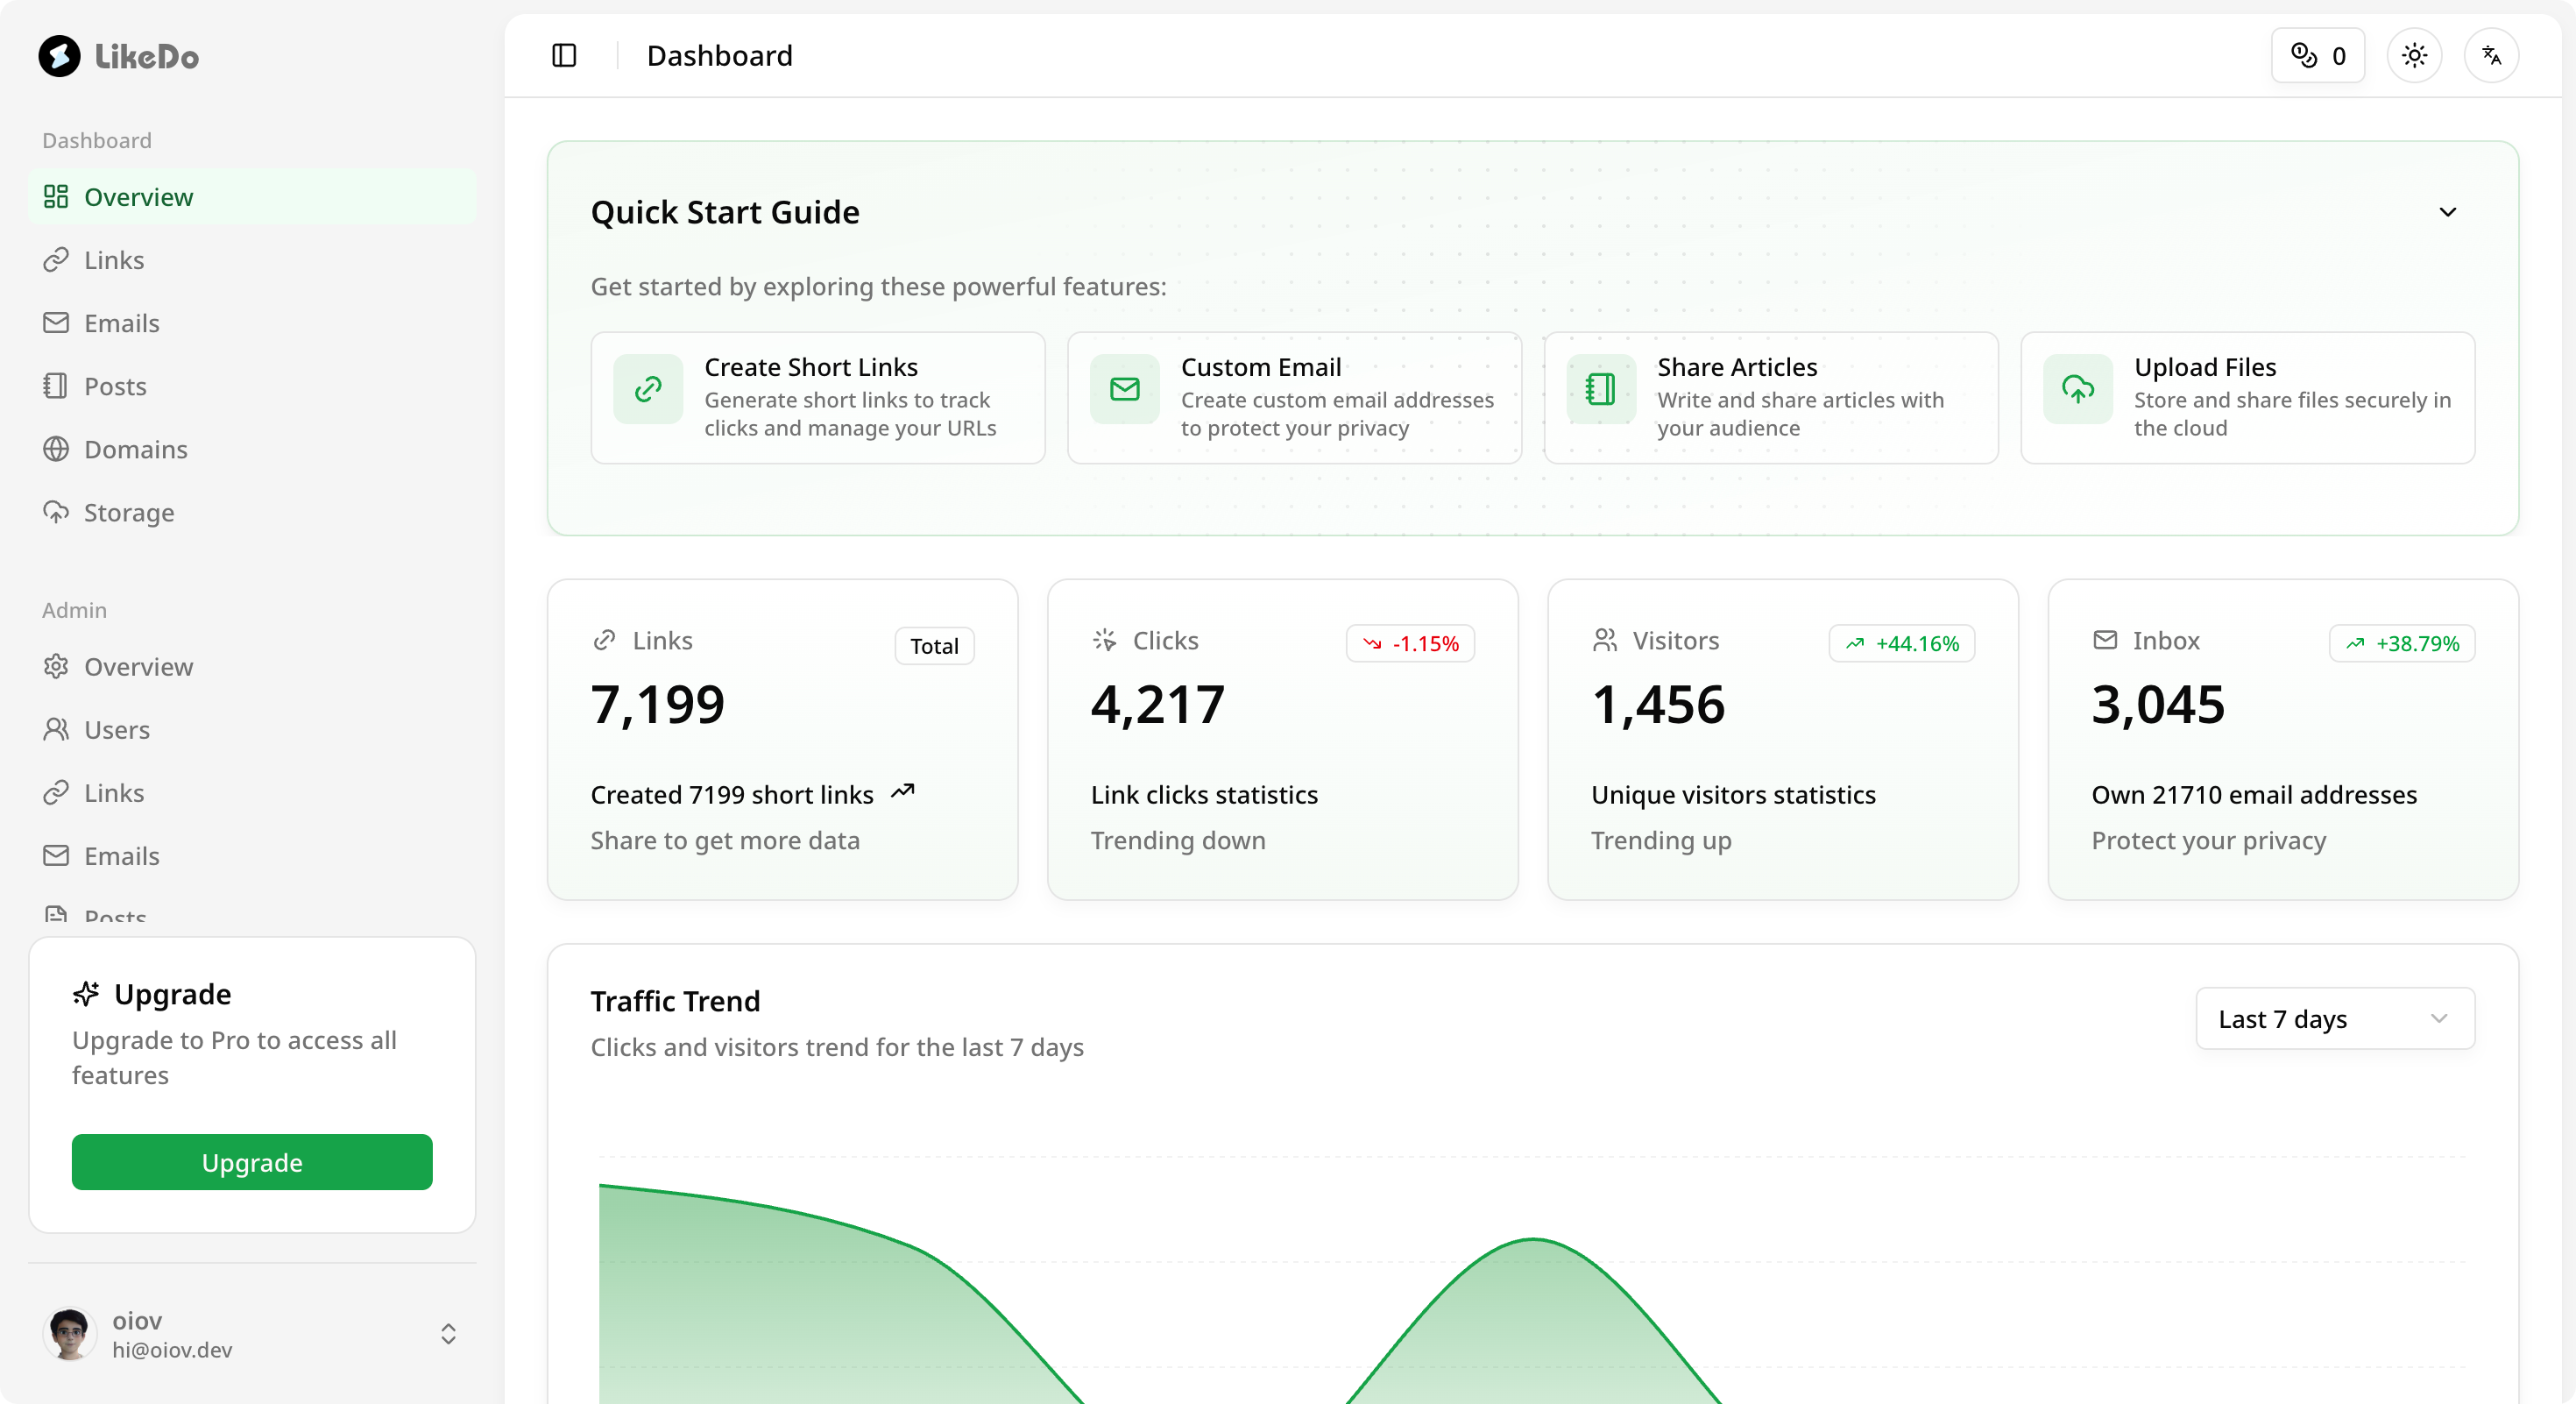
Task: Click the LikeDo logo icon
Action: [x=59, y=56]
